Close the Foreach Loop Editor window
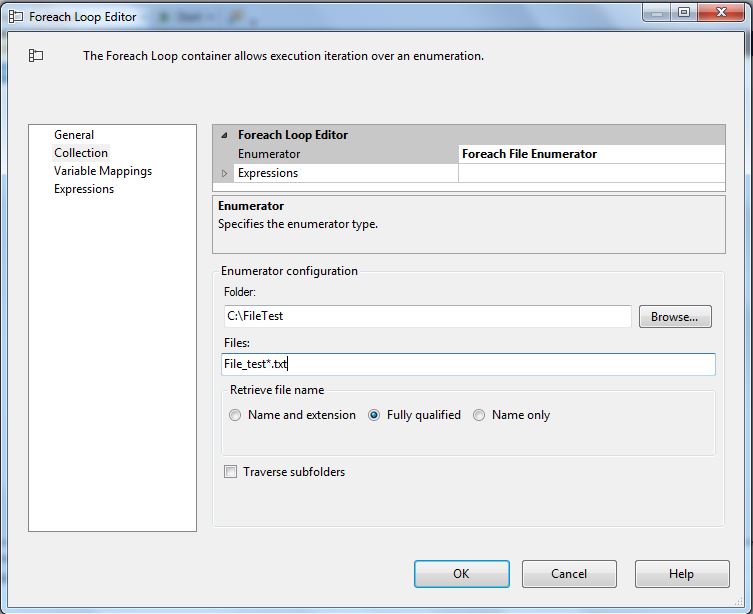This screenshot has width=753, height=614. [x=721, y=13]
